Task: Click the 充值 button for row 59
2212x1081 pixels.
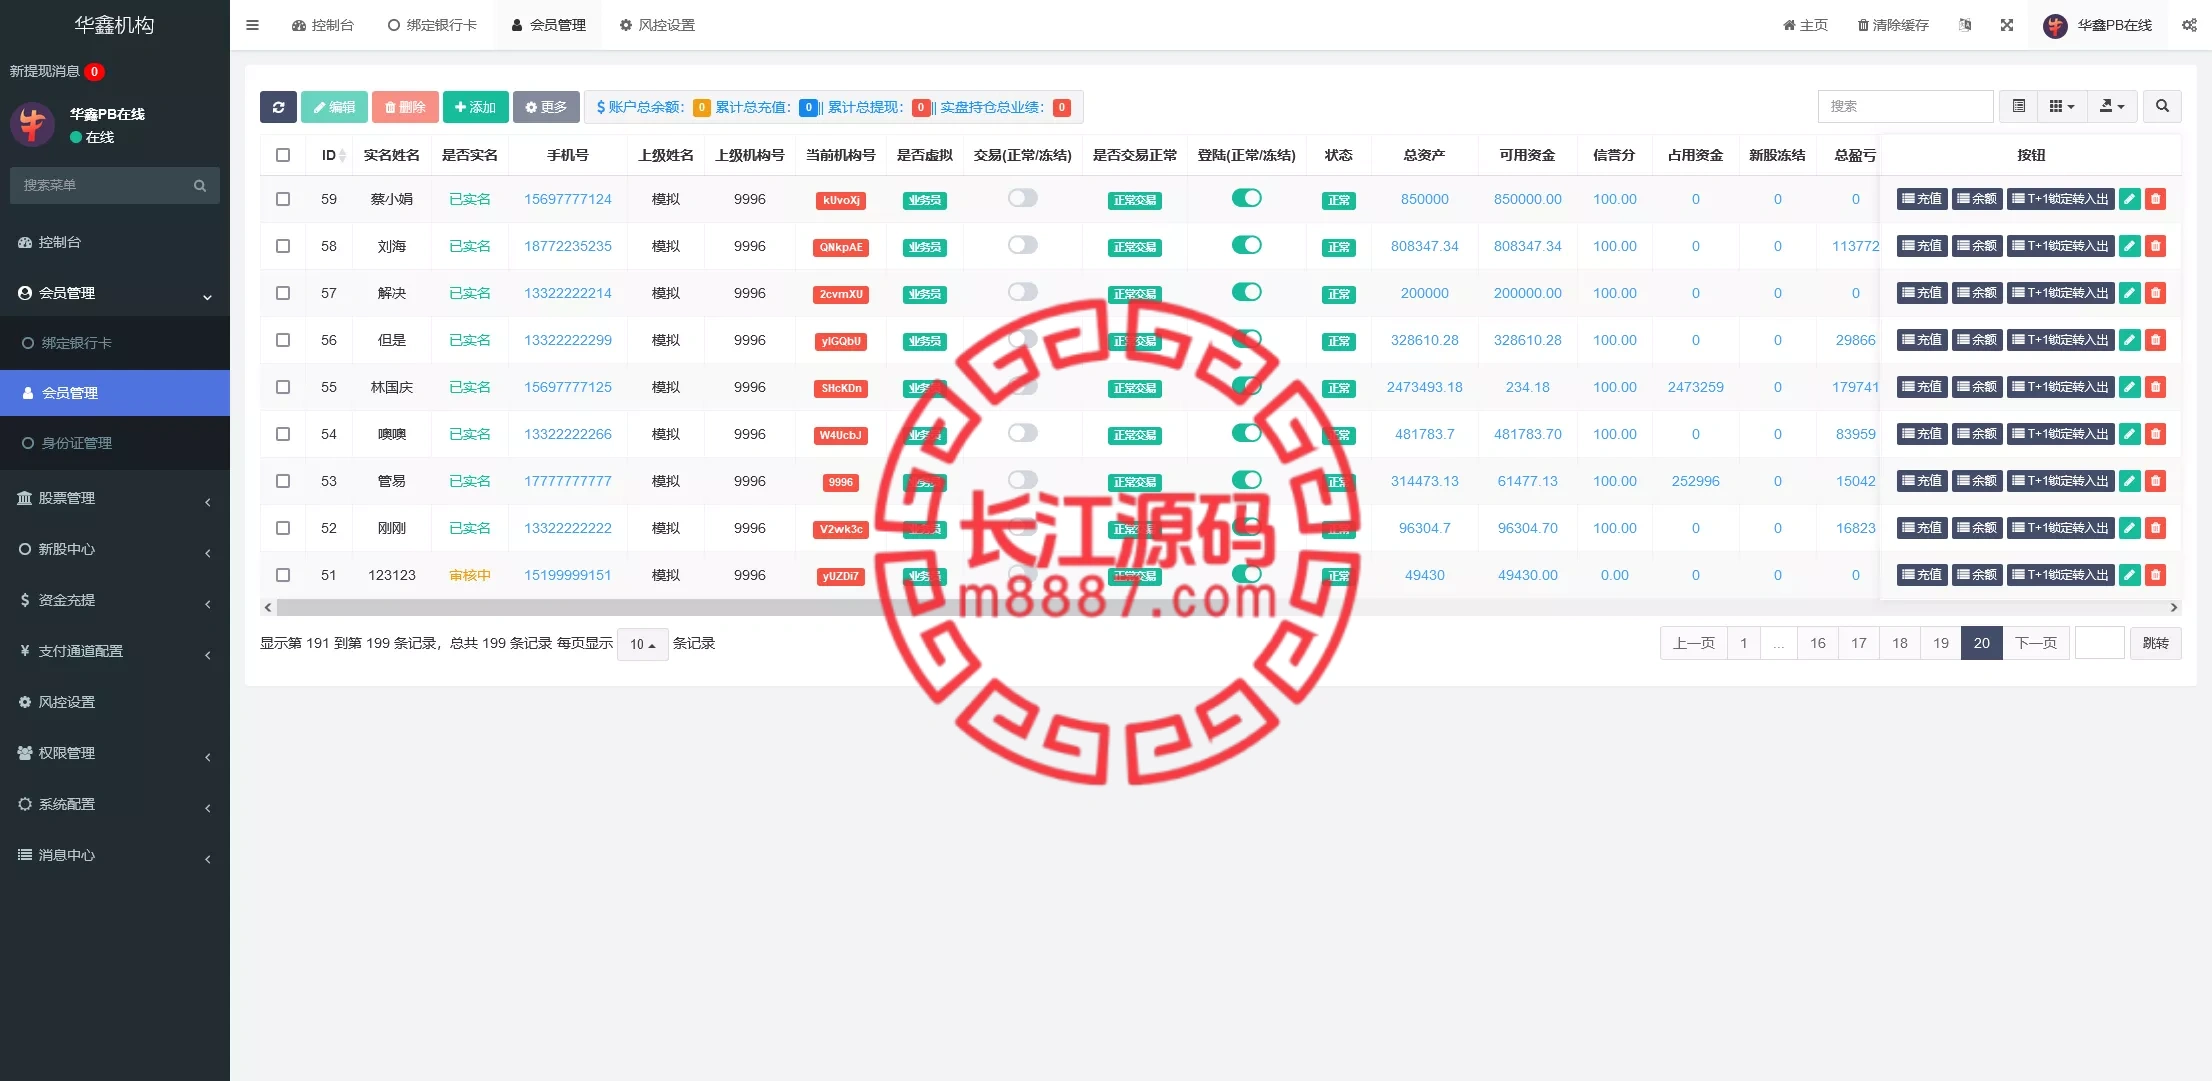Action: 1922,199
